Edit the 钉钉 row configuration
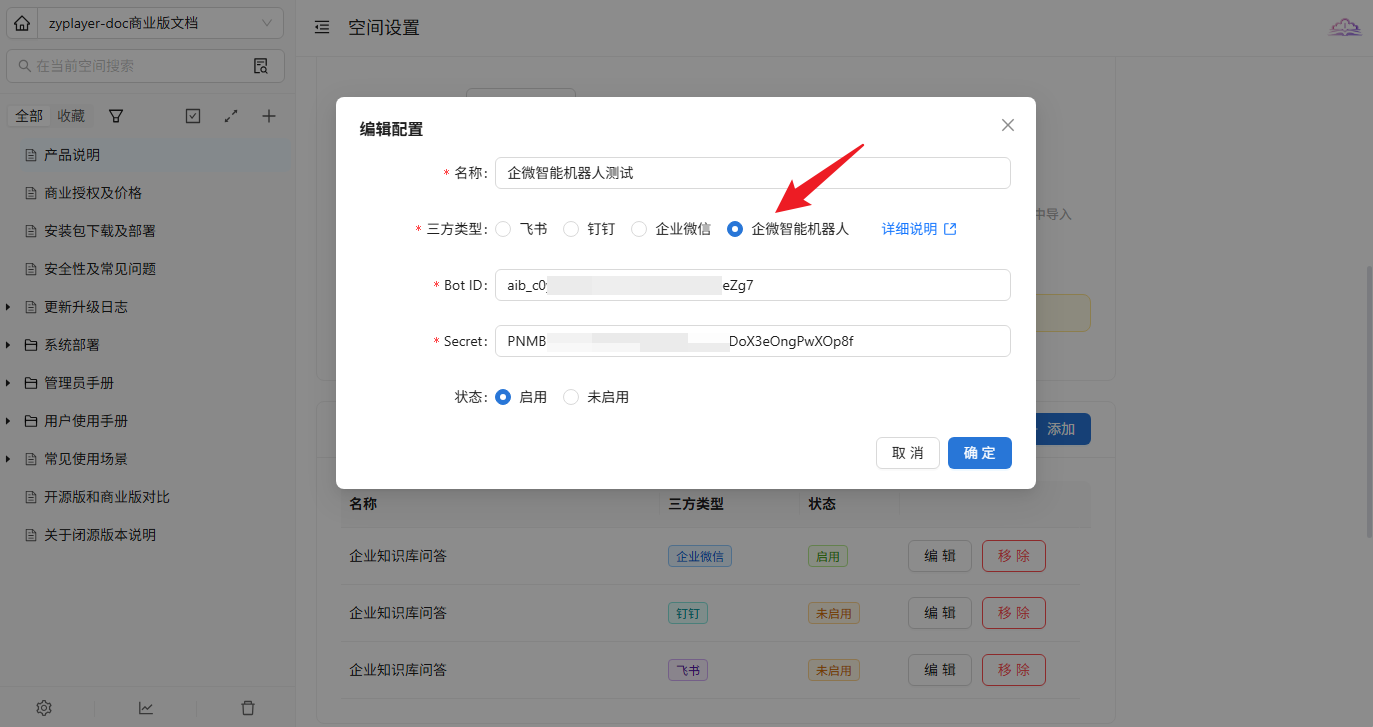Screen dimensions: 1373x727 (940, 613)
